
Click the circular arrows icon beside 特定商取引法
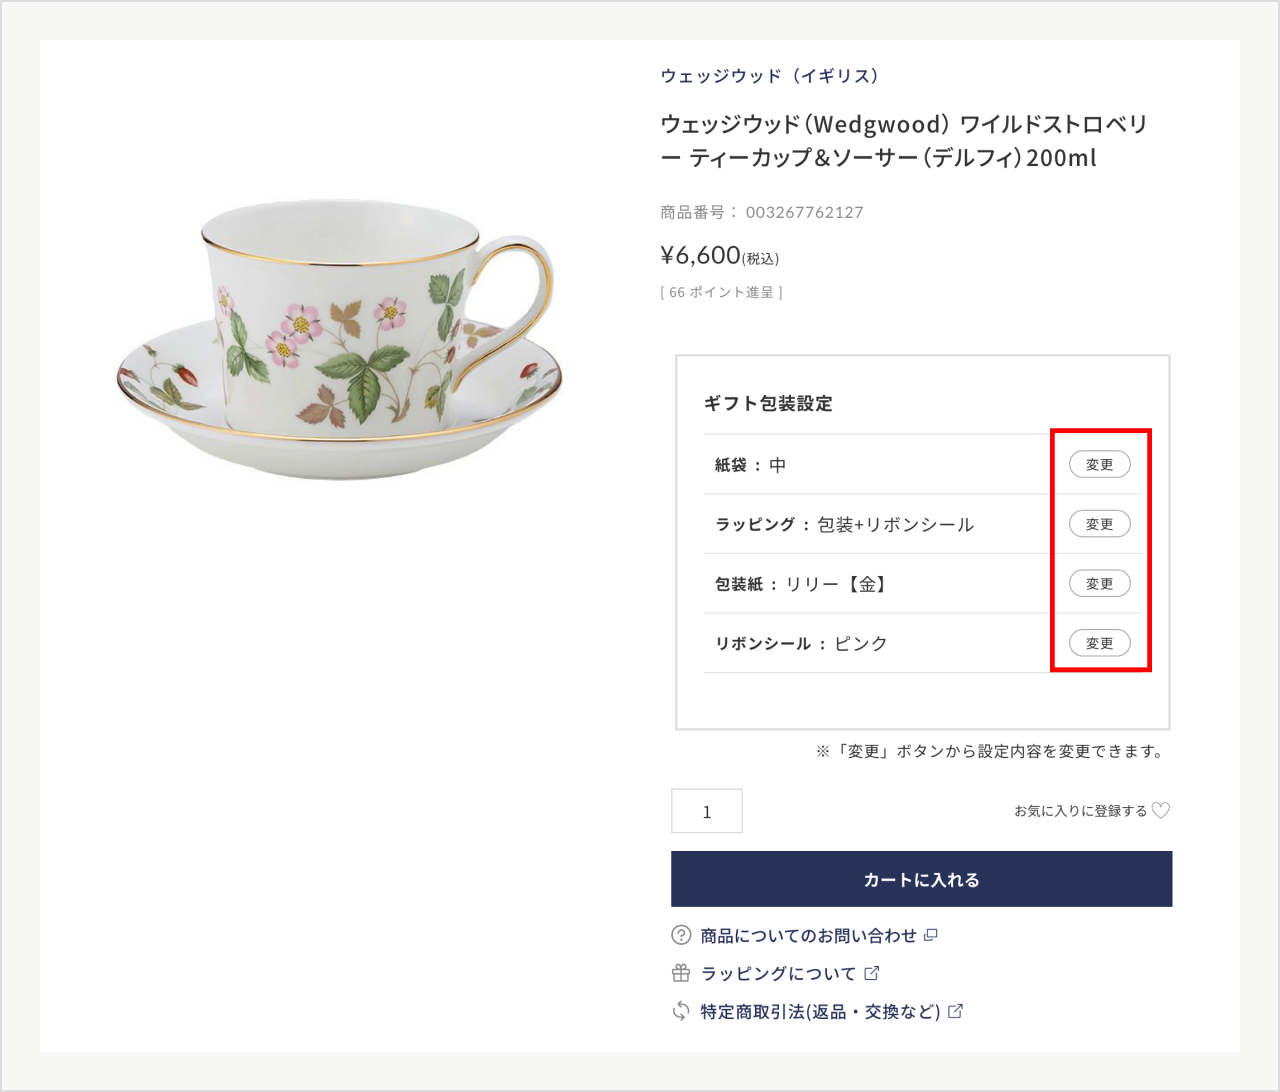click(681, 1011)
